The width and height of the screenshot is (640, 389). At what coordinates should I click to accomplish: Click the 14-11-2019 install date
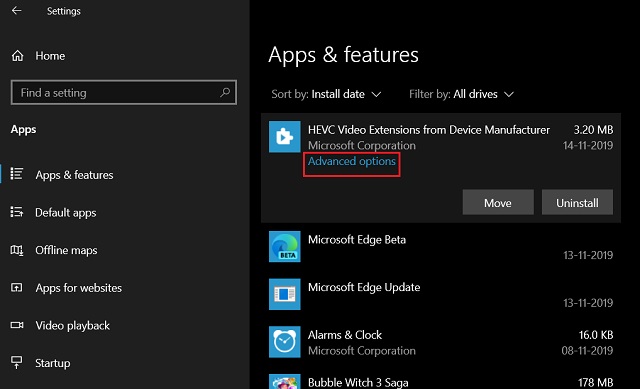click(x=588, y=145)
